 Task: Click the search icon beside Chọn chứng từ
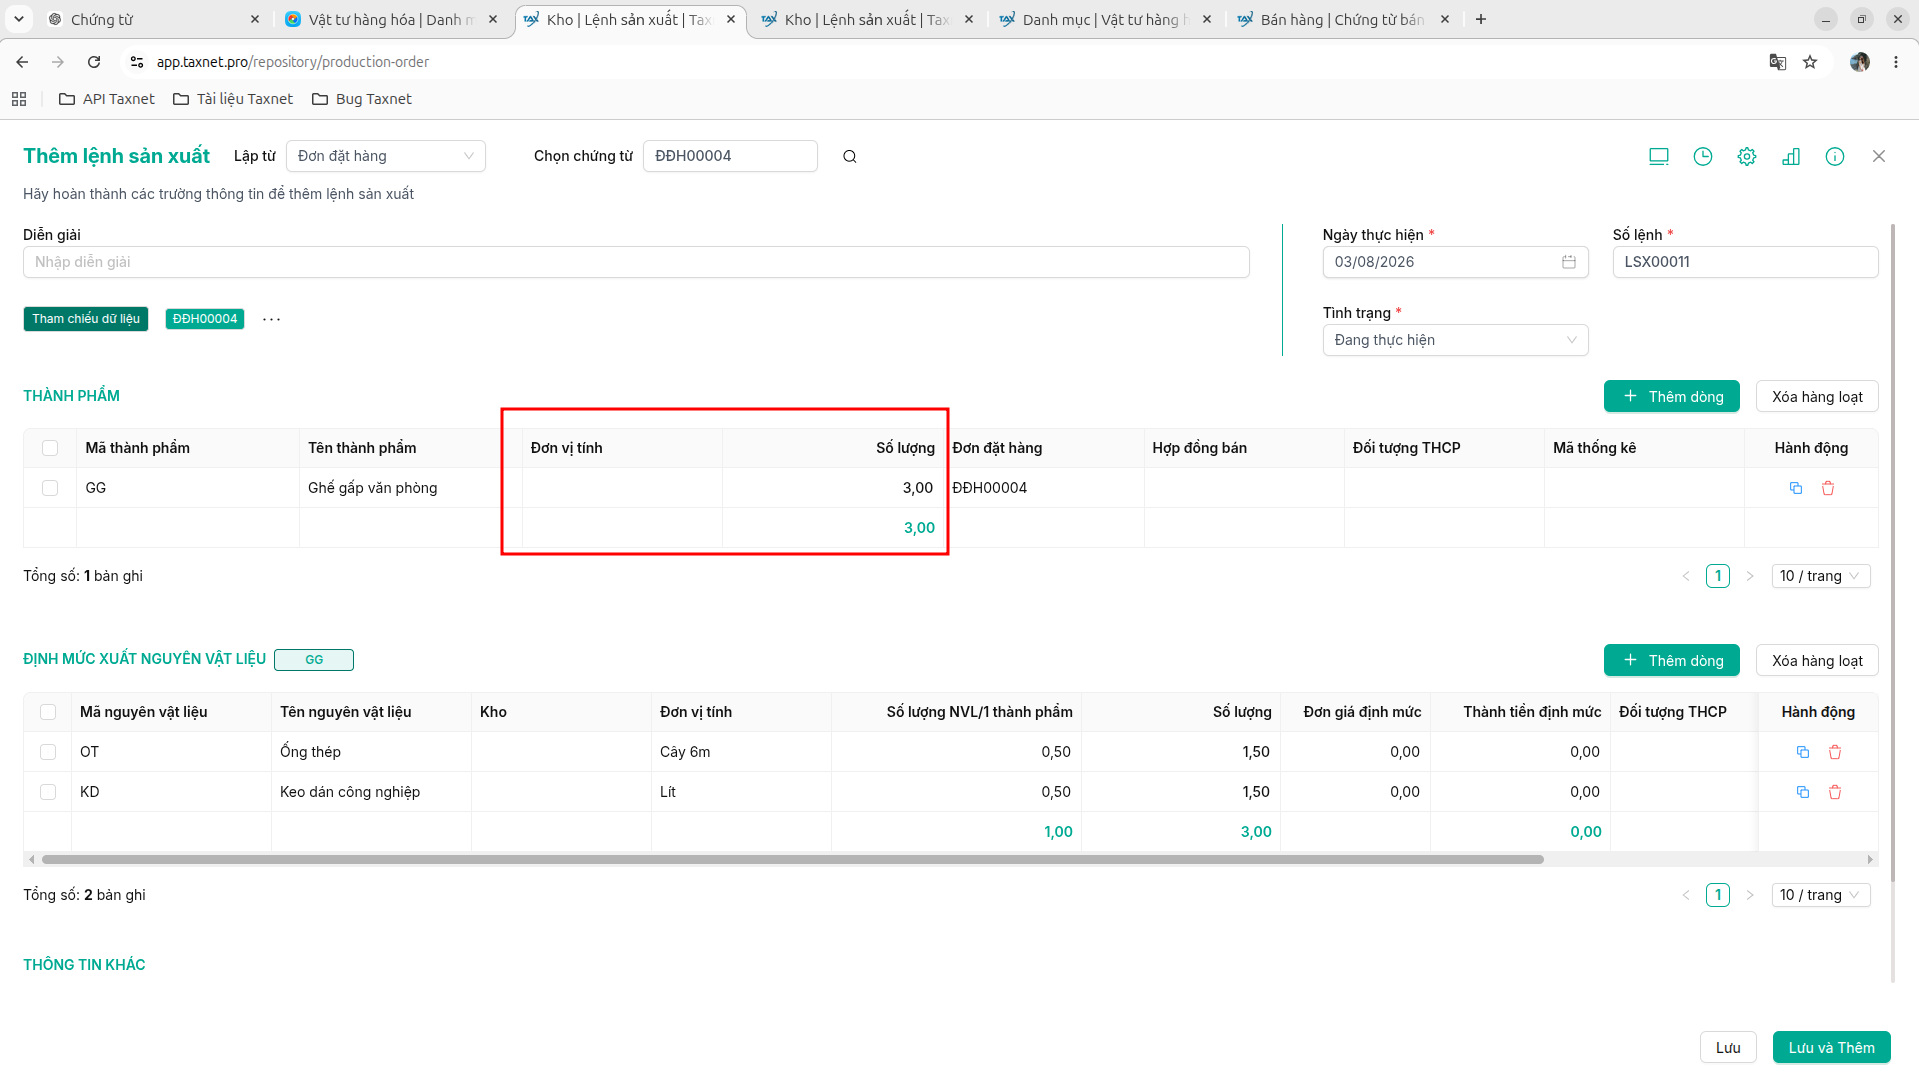[x=849, y=156]
